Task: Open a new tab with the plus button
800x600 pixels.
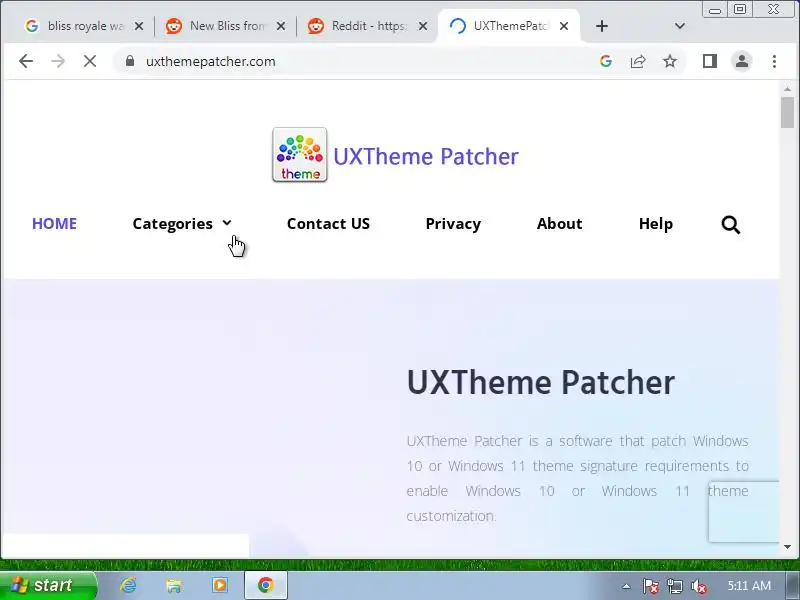Action: click(602, 26)
